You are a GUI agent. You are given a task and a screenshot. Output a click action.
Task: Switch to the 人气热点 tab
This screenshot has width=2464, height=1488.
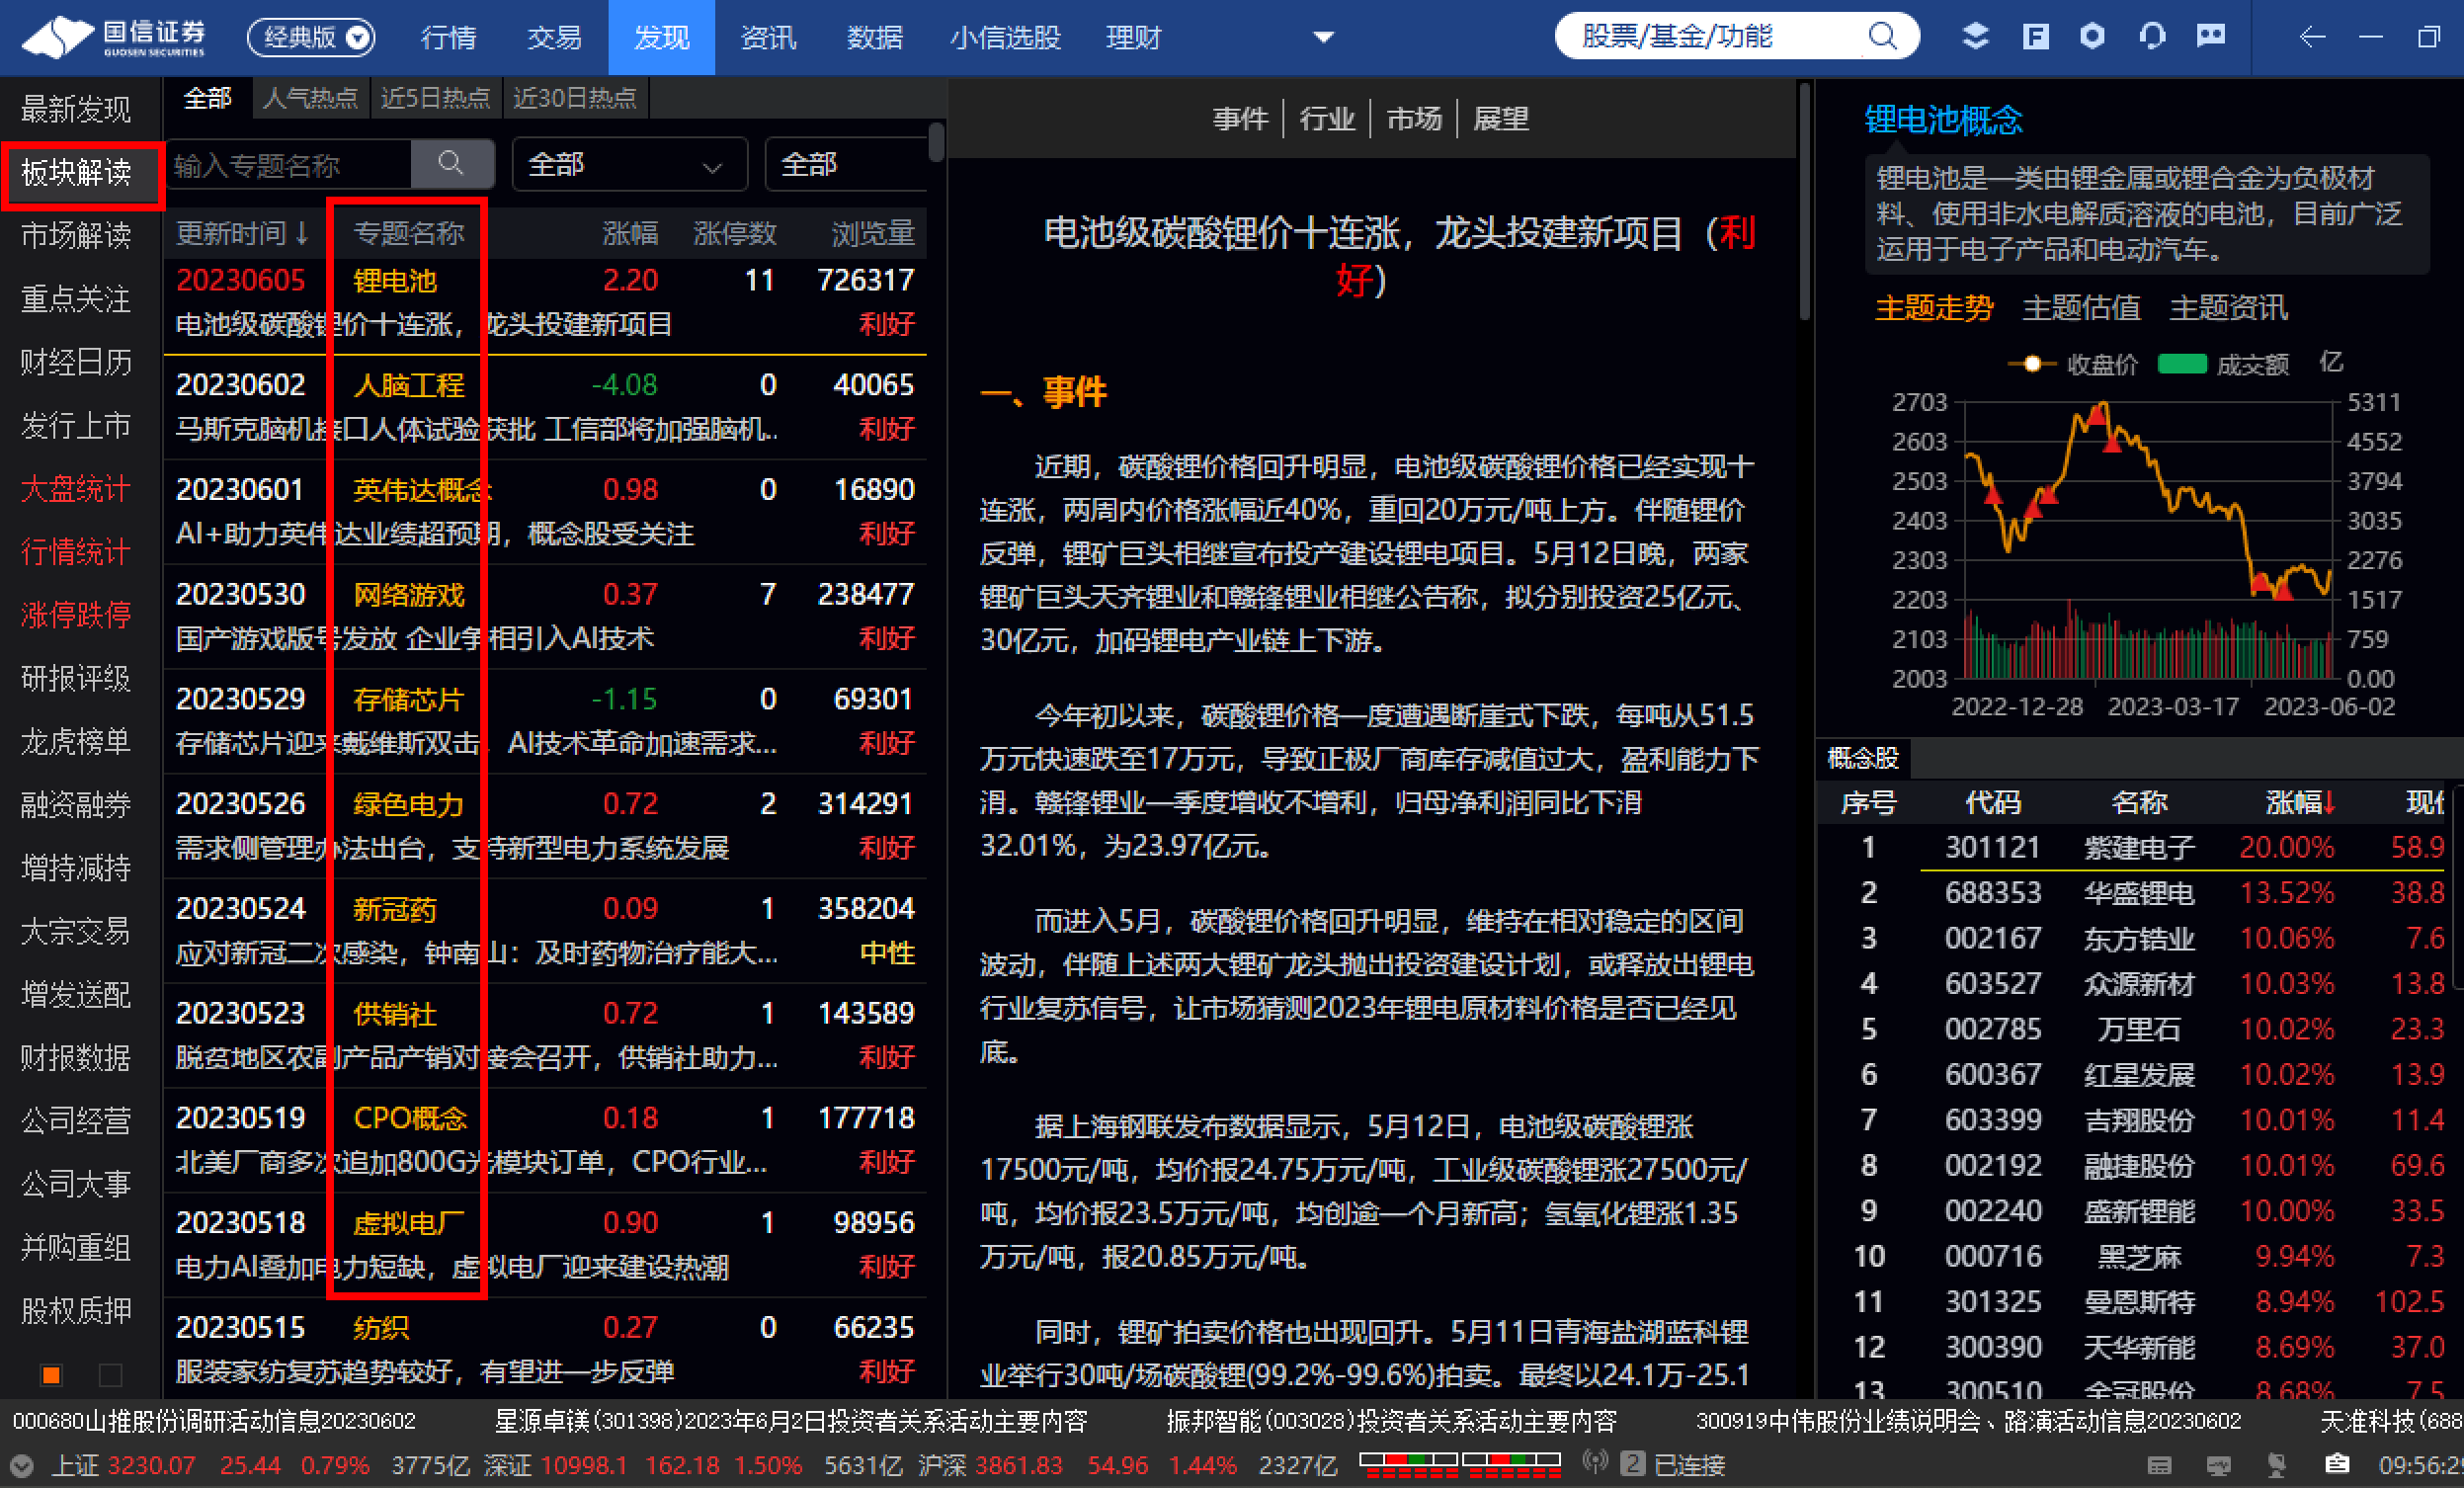coord(310,98)
